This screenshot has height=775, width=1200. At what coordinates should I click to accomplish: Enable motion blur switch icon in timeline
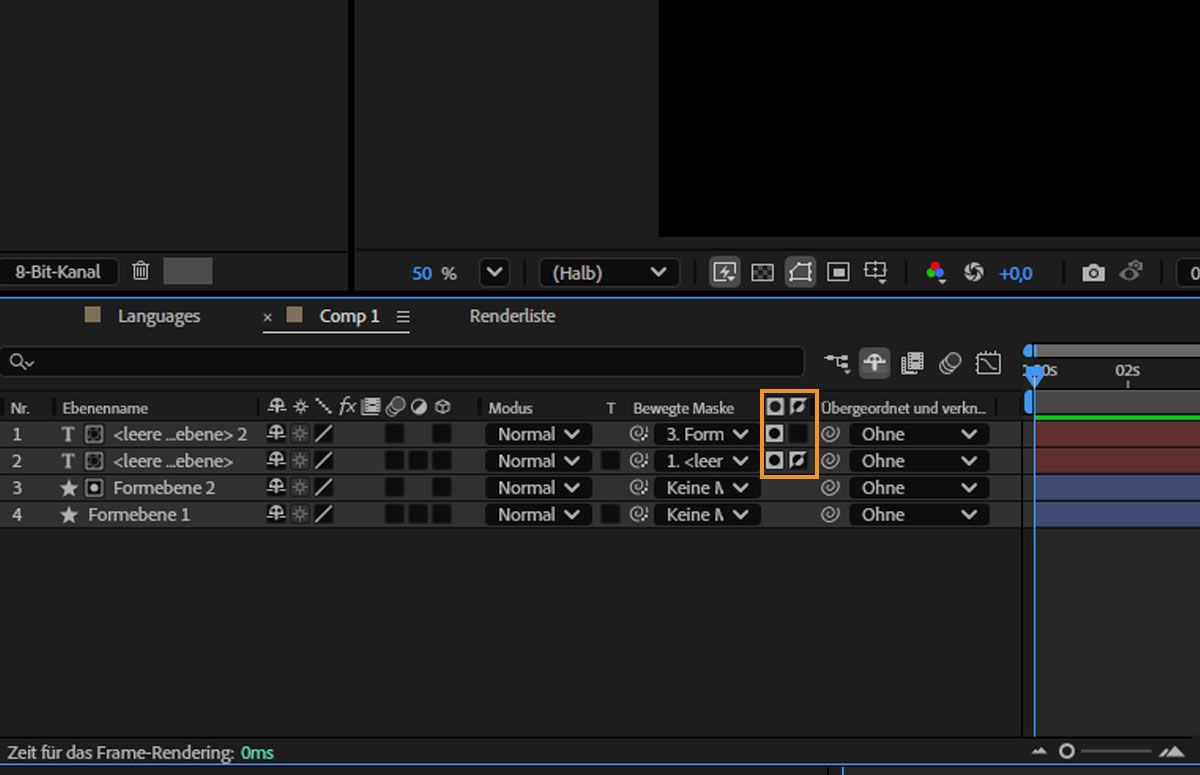tap(950, 362)
